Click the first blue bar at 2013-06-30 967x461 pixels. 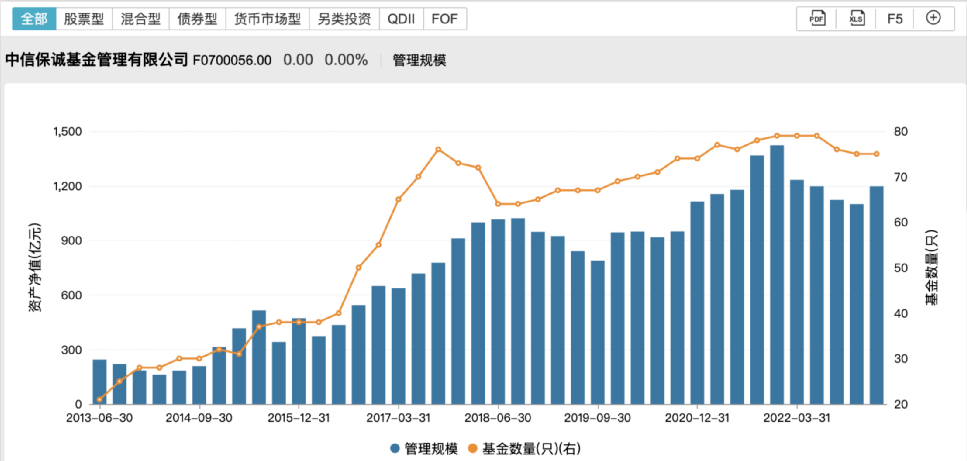(99, 381)
